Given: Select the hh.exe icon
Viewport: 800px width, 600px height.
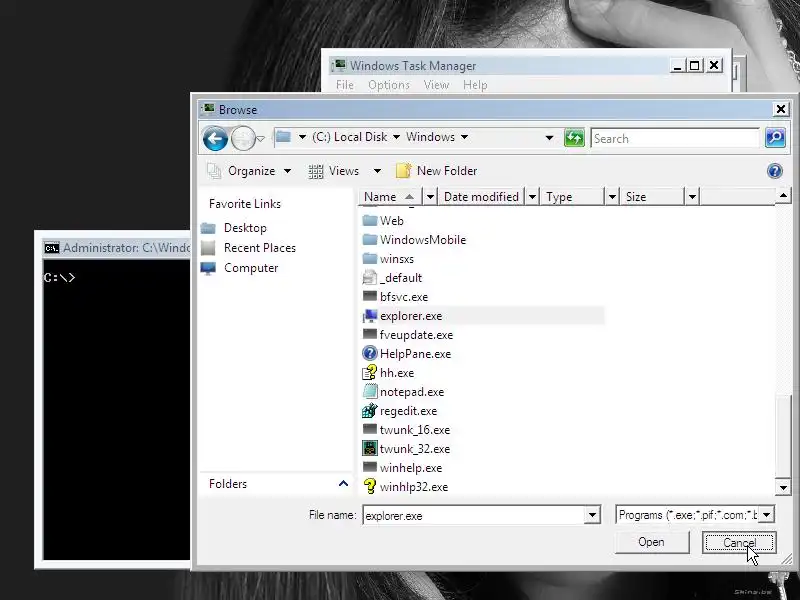Looking at the screenshot, I should [x=370, y=372].
